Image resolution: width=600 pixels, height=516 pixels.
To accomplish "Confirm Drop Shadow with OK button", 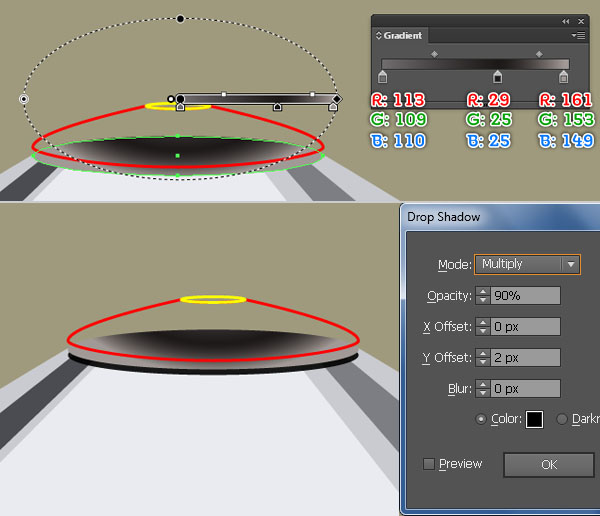I will coord(549,465).
